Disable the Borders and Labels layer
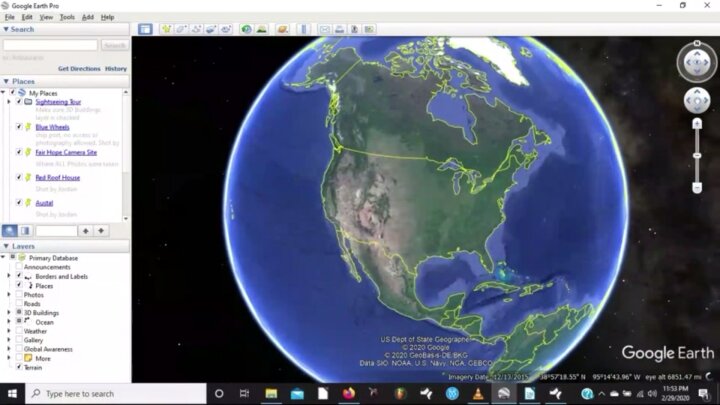This screenshot has width=720, height=405. [x=19, y=276]
